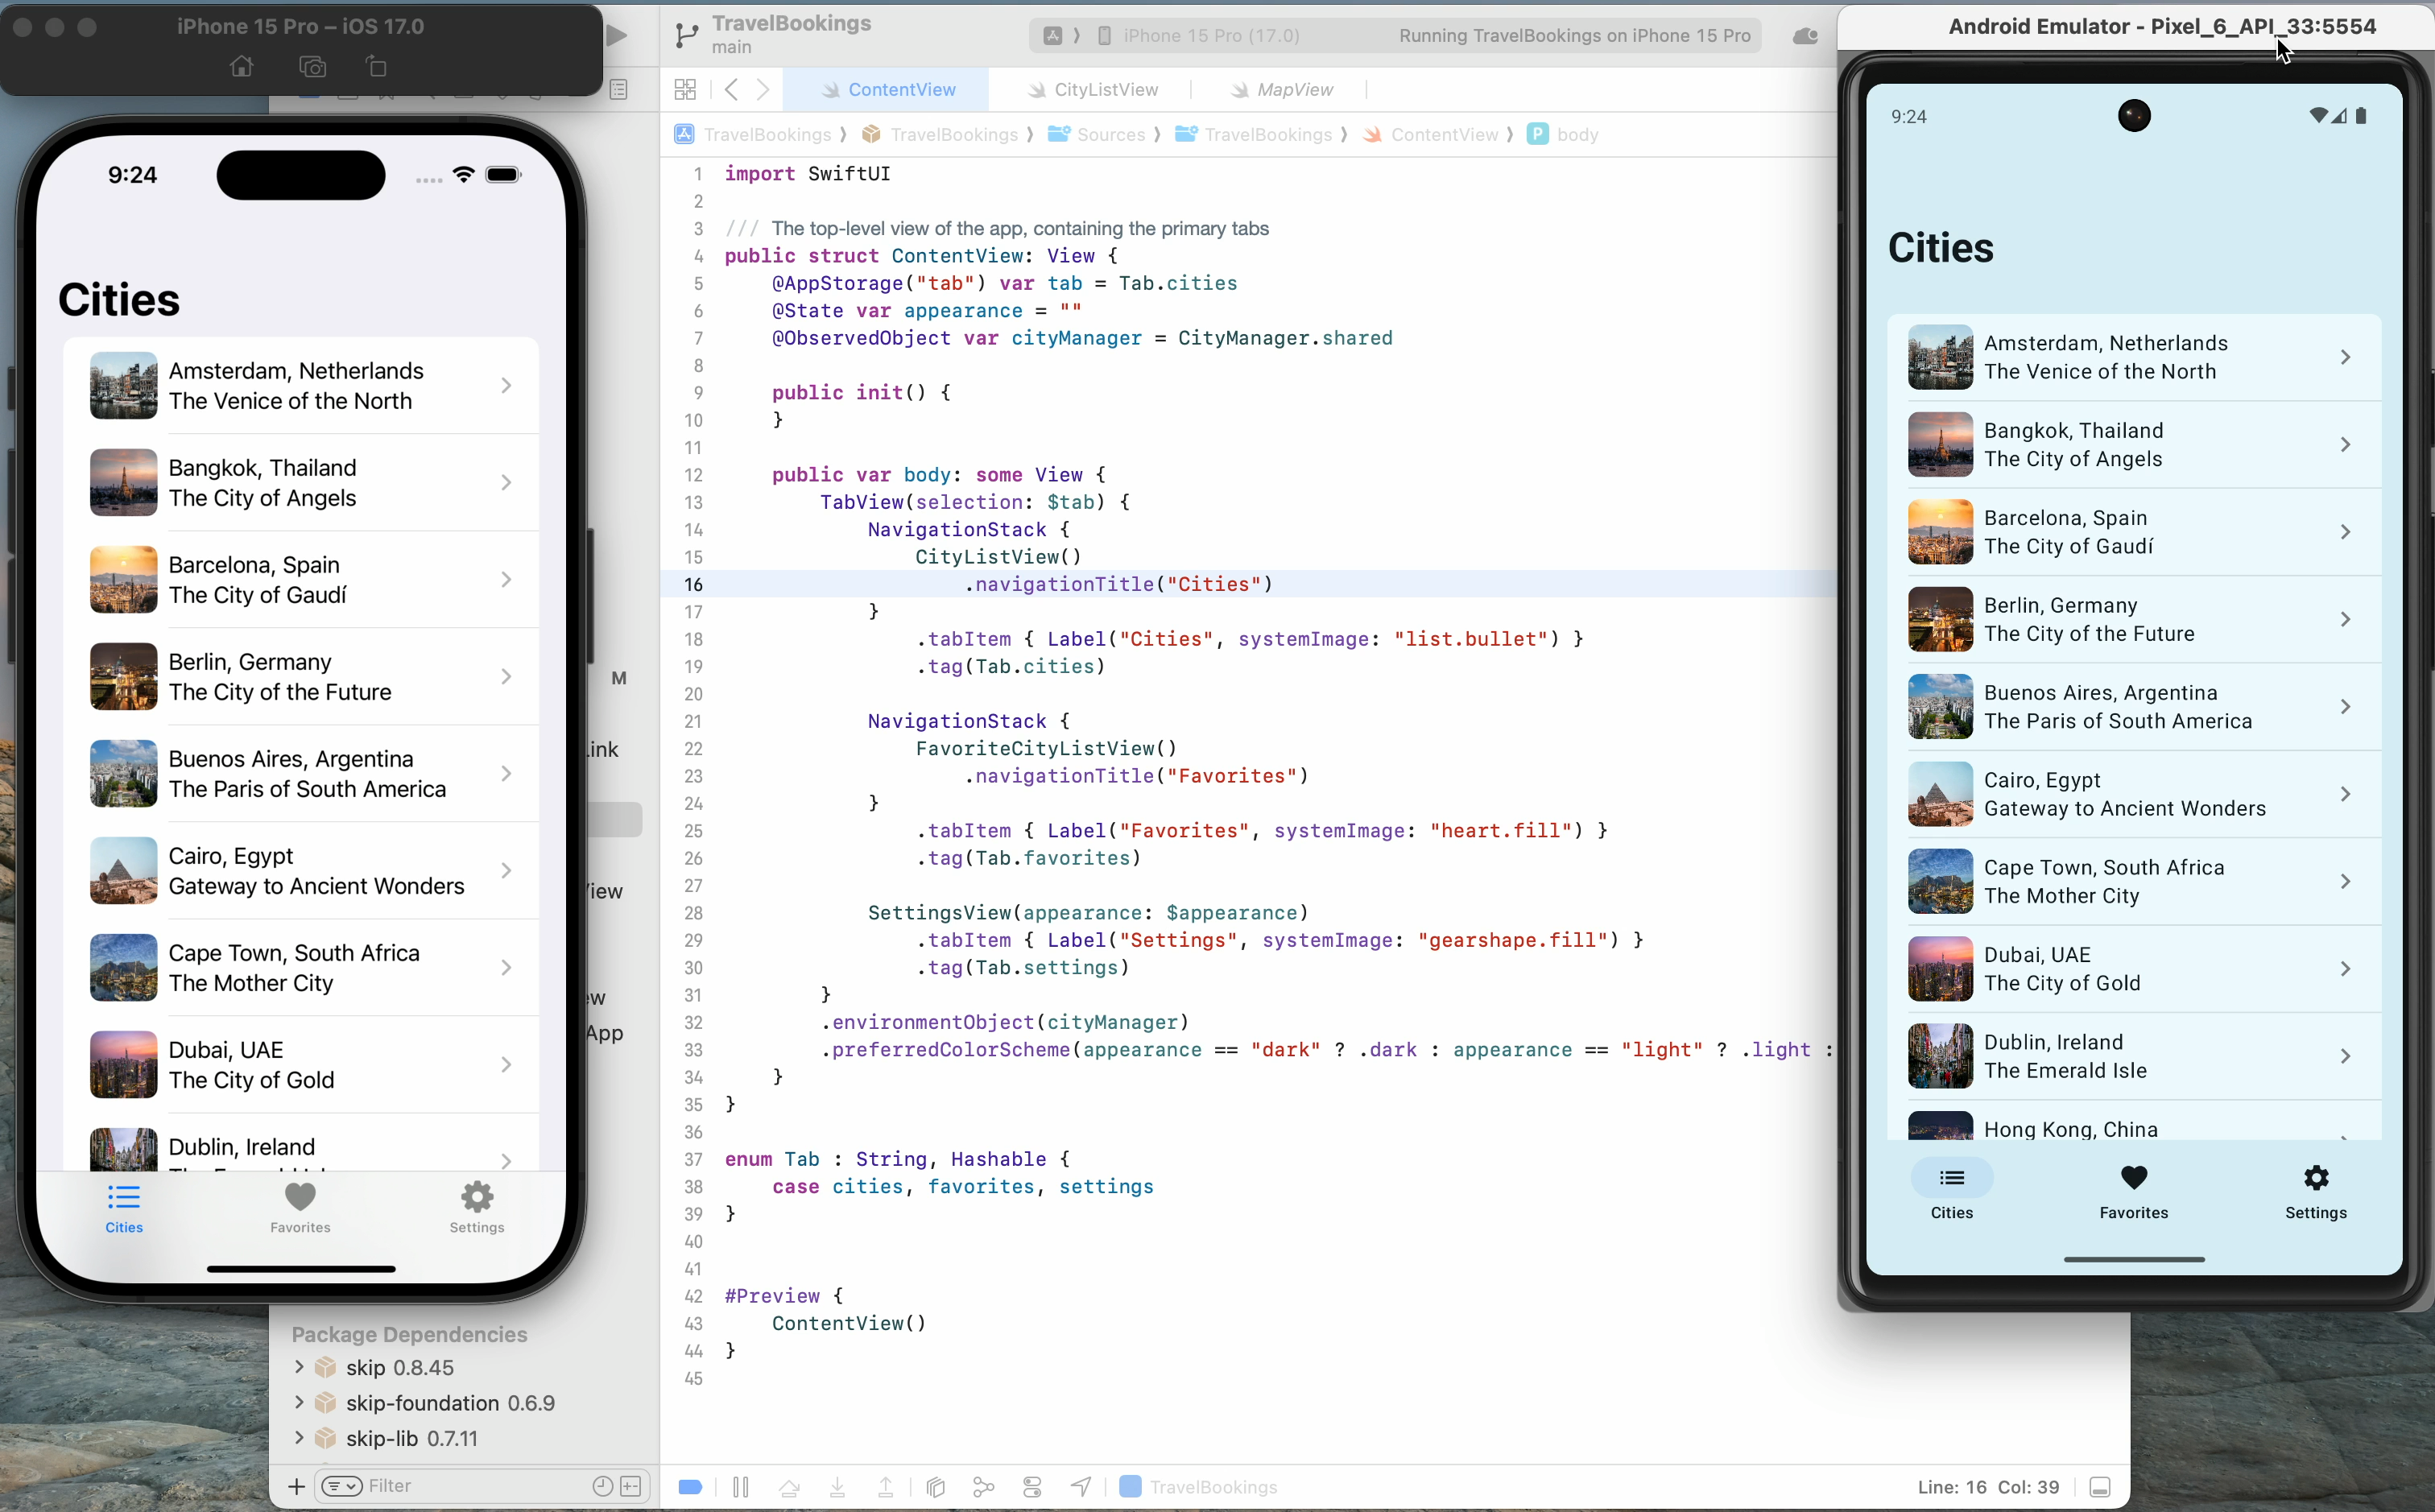
Task: Click the simulate location arrow icon
Action: (x=1080, y=1487)
